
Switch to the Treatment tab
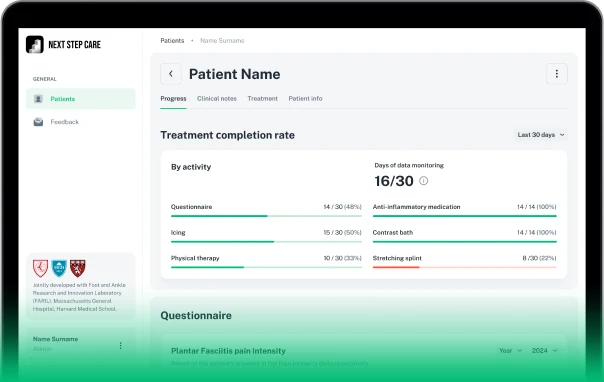pyautogui.click(x=262, y=99)
